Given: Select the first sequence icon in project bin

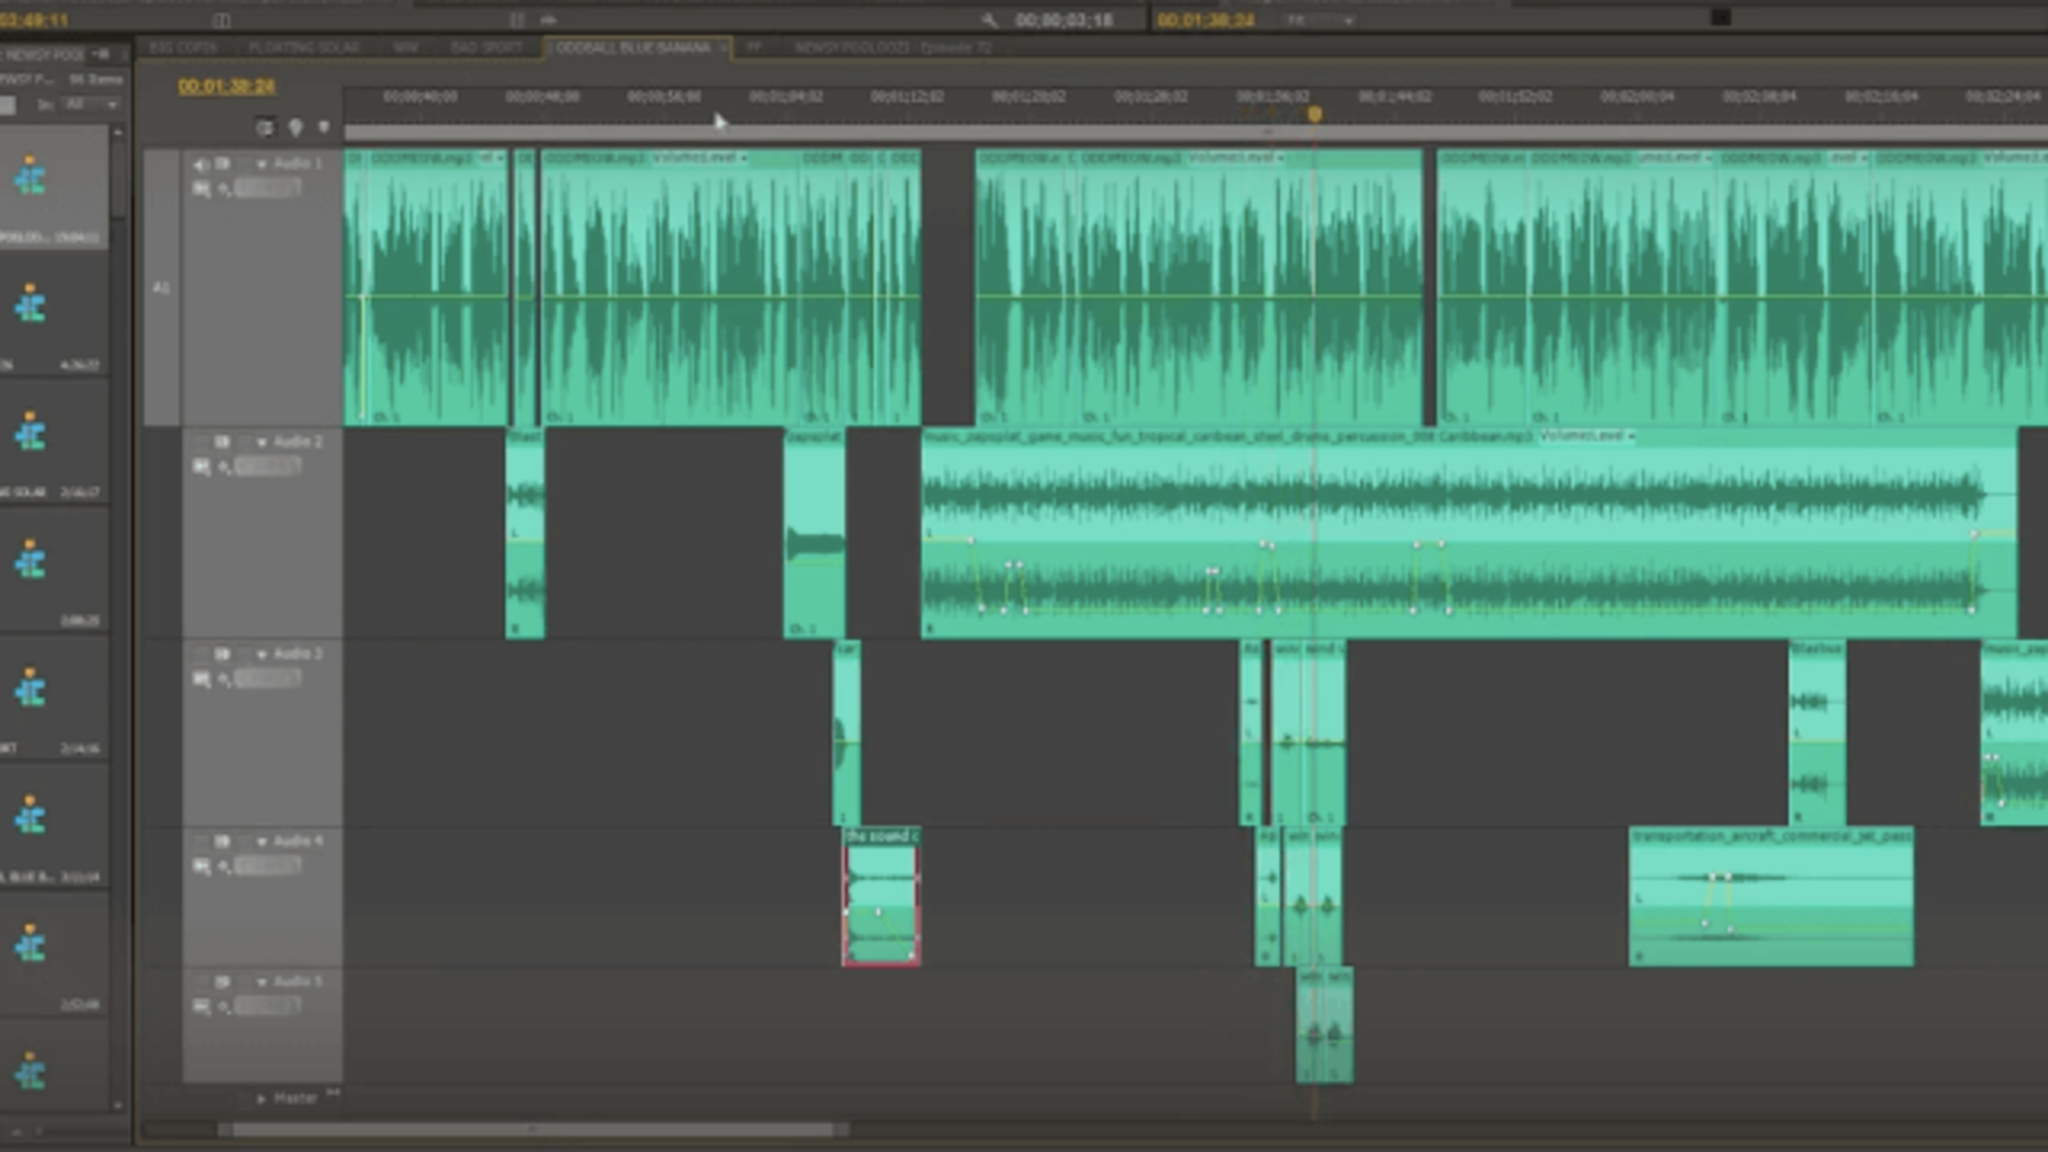Looking at the screenshot, I should tap(31, 176).
